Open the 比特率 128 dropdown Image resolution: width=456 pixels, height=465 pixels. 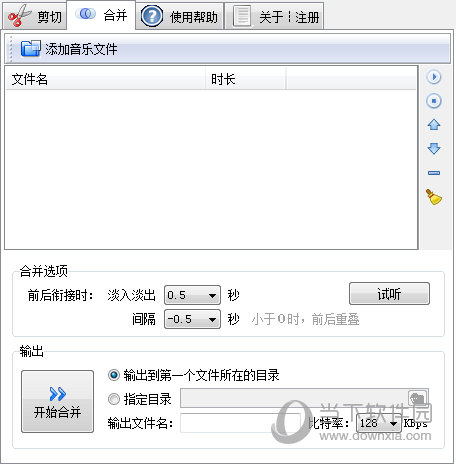pos(378,423)
